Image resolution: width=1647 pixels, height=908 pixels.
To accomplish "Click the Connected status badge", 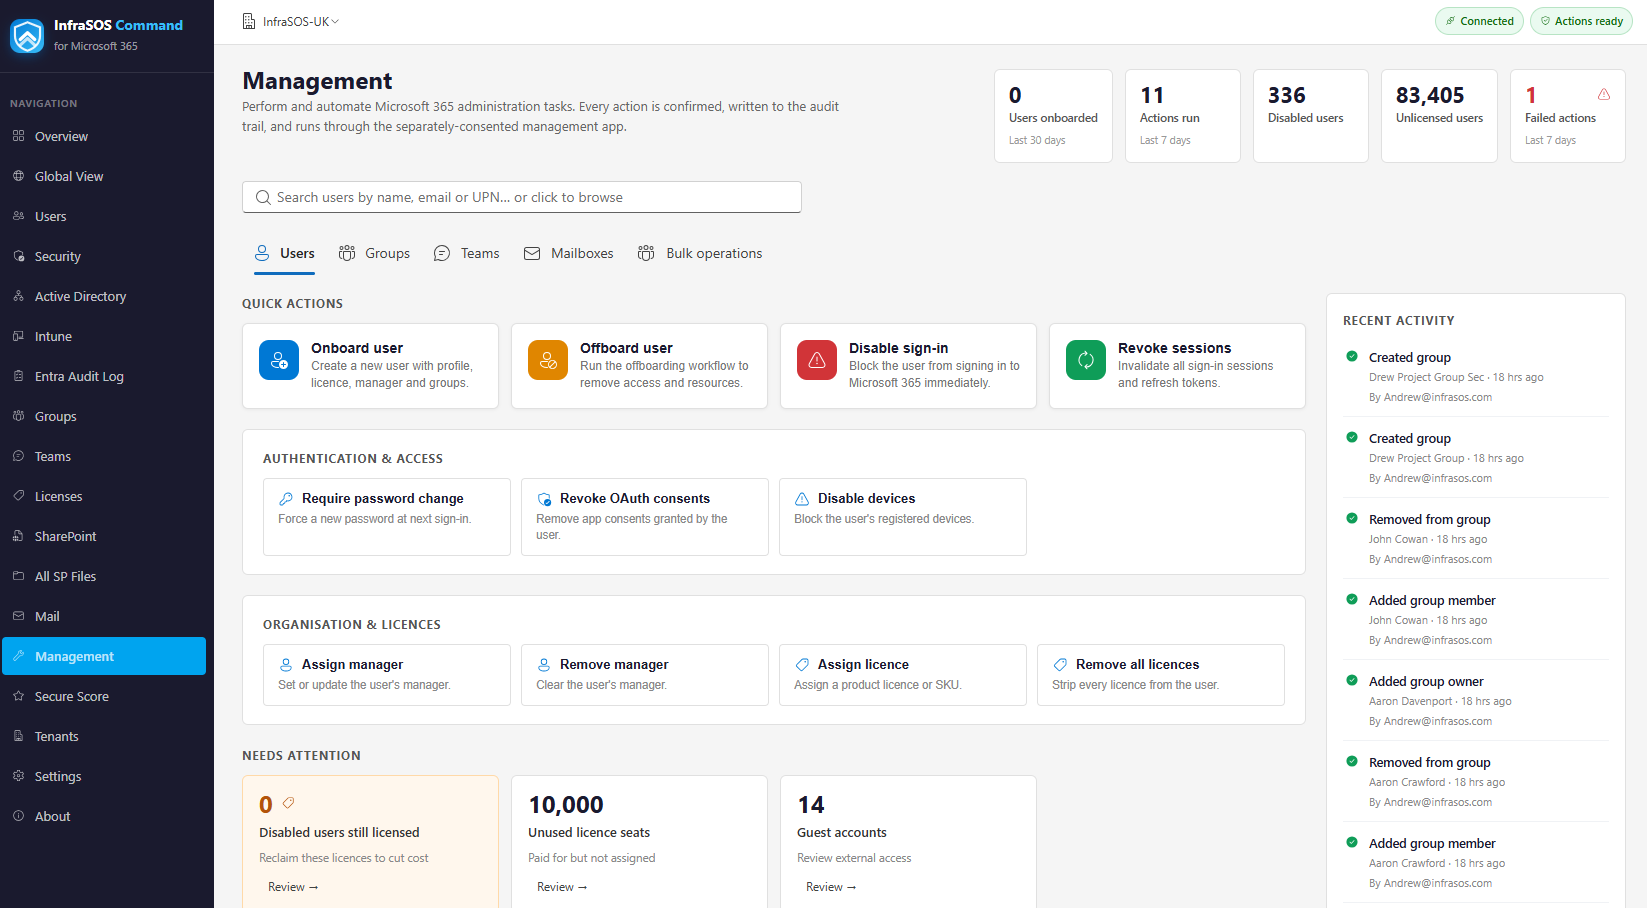I will (1479, 21).
